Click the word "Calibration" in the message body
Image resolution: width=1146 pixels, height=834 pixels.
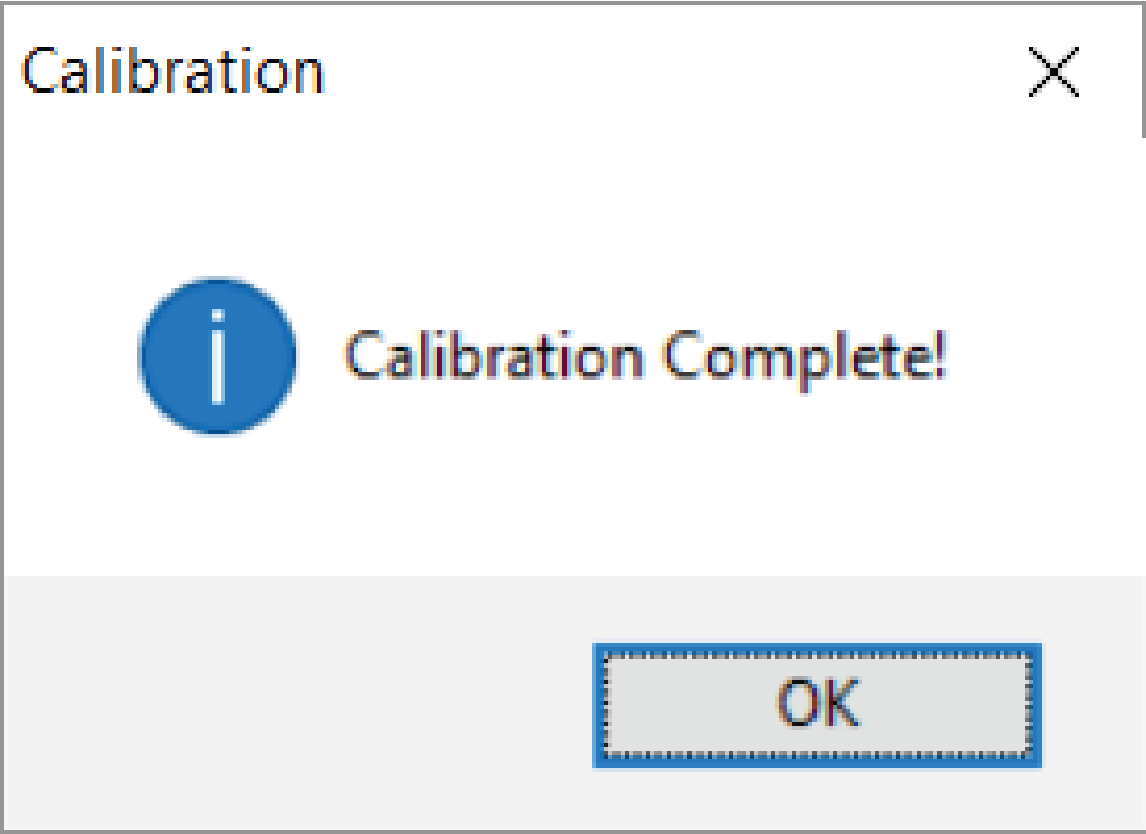tap(494, 356)
